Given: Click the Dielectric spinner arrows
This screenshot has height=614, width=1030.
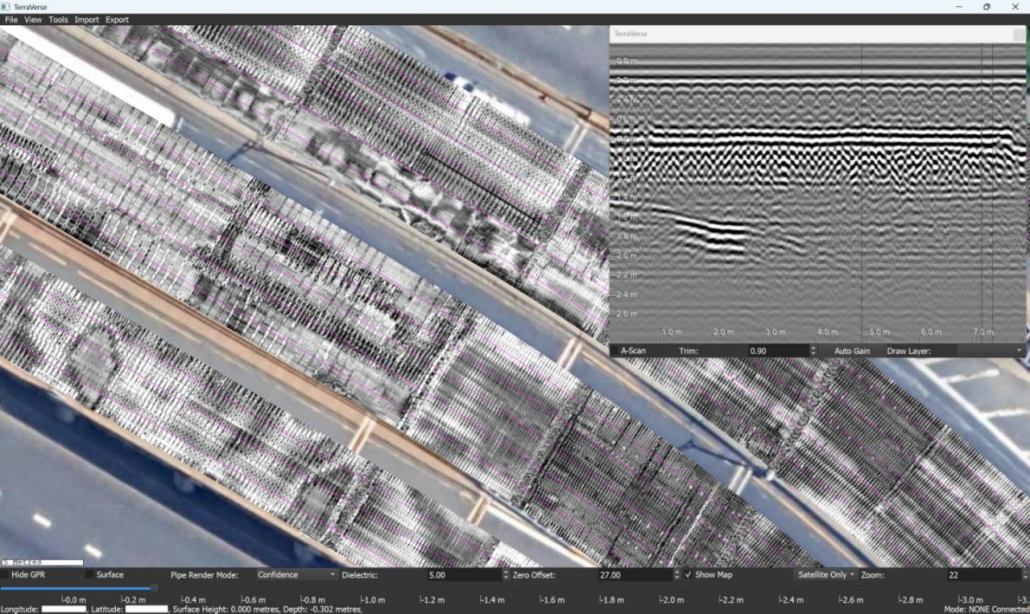Looking at the screenshot, I should click(506, 575).
